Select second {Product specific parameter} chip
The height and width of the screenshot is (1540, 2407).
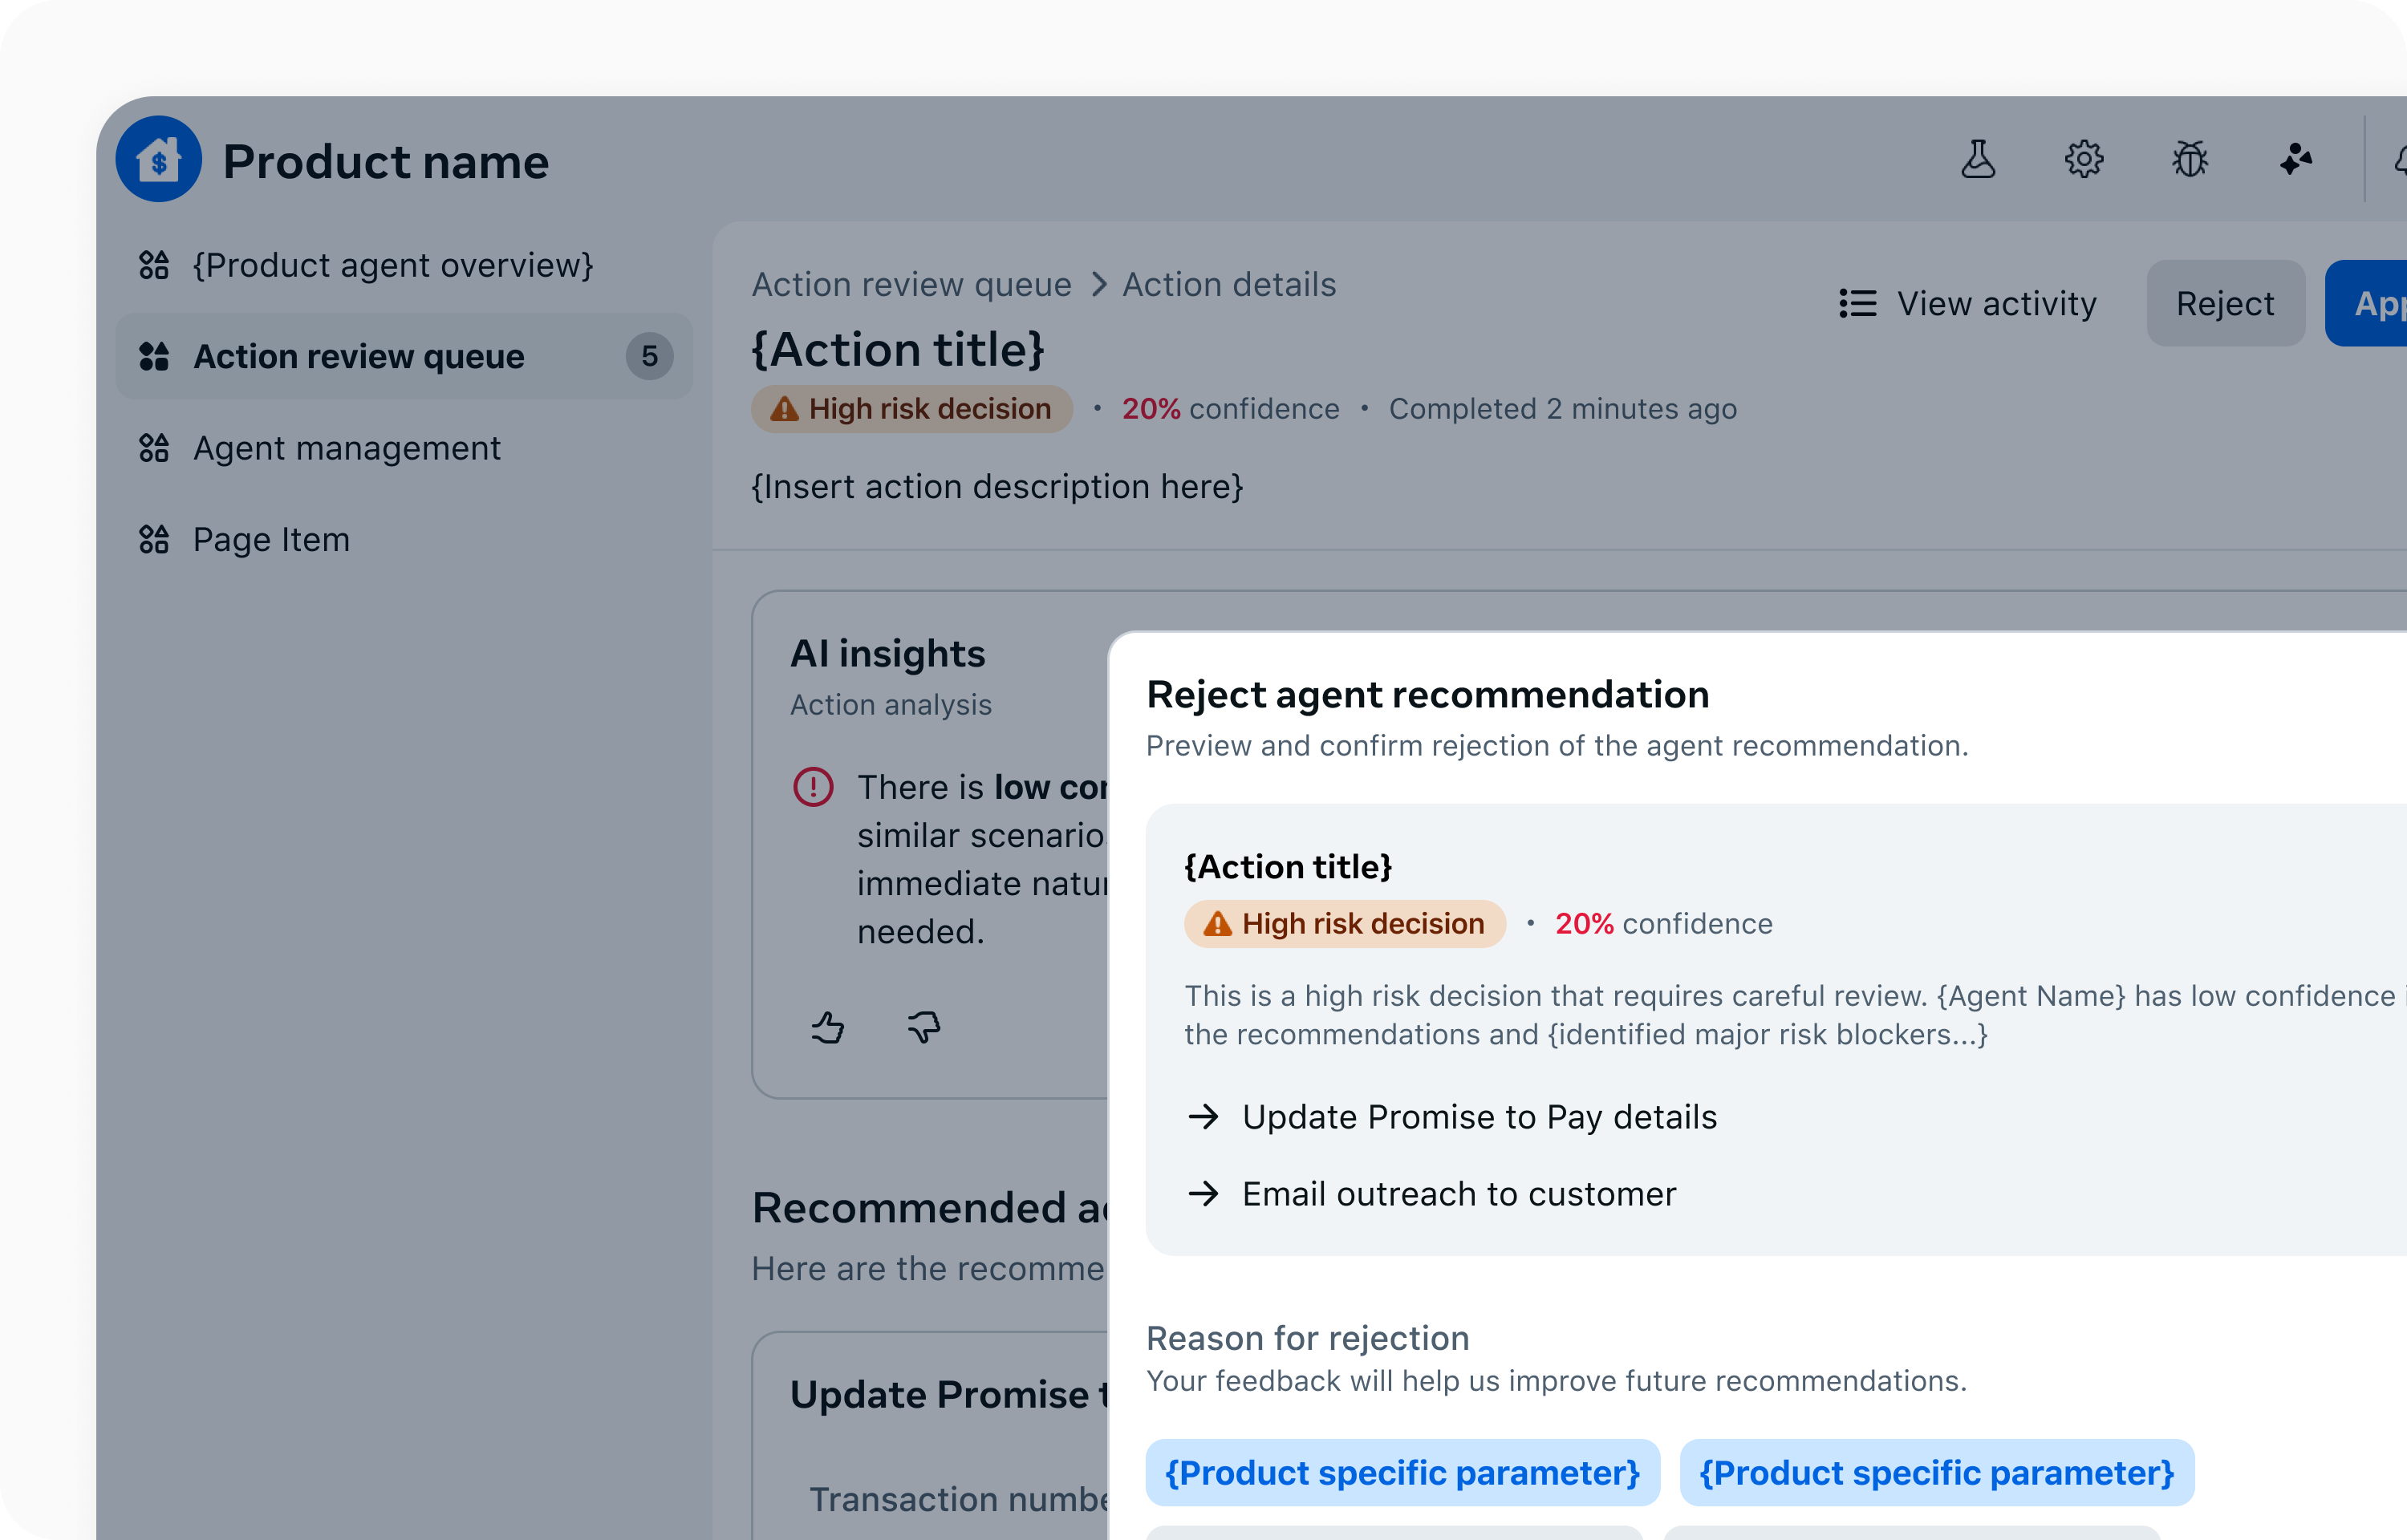tap(1936, 1473)
